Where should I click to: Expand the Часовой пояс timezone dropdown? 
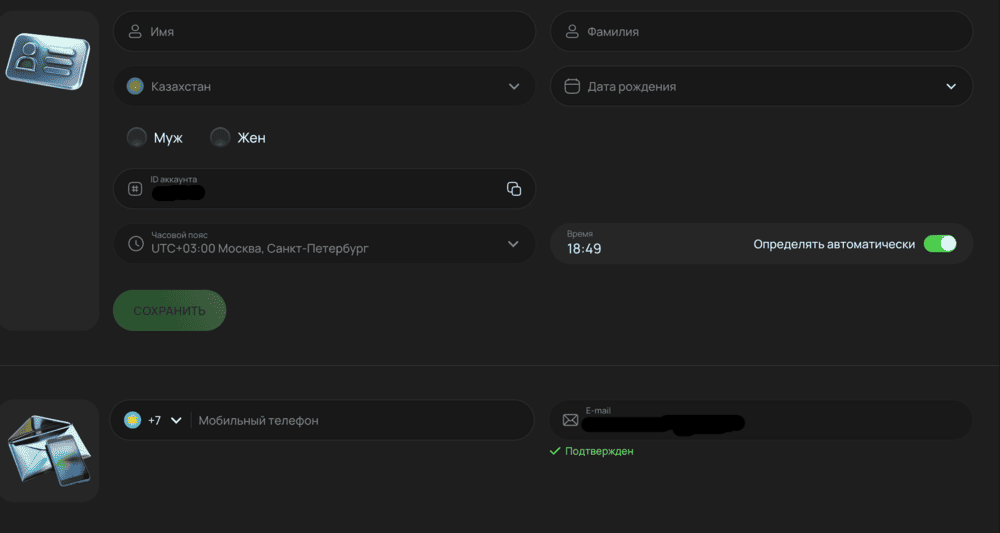tap(514, 244)
